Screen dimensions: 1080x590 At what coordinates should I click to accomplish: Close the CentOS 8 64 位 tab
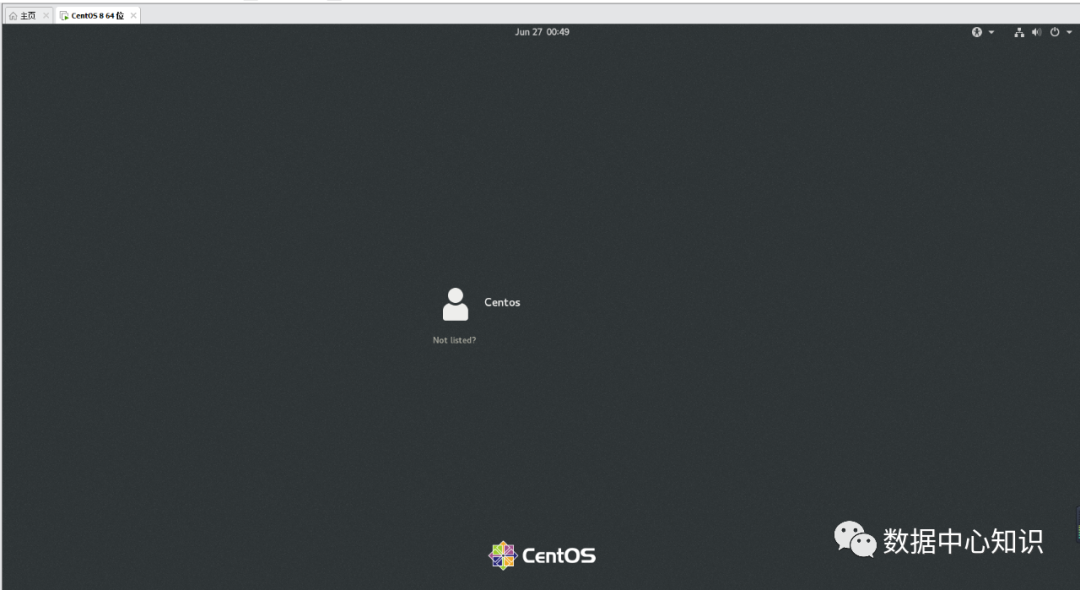pyautogui.click(x=134, y=15)
